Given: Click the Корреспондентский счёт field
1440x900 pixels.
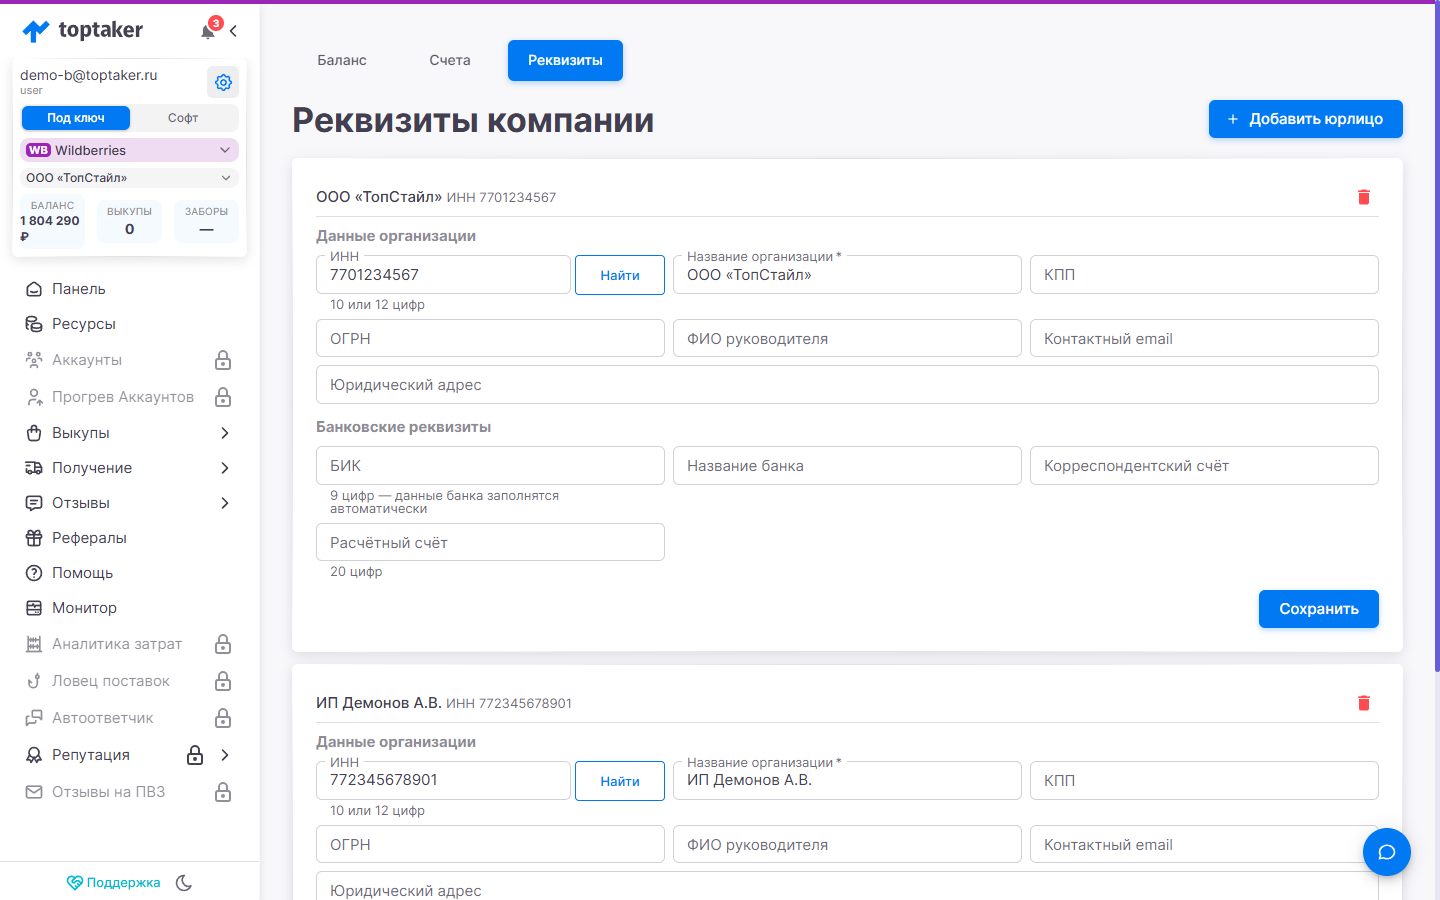Looking at the screenshot, I should tap(1204, 466).
